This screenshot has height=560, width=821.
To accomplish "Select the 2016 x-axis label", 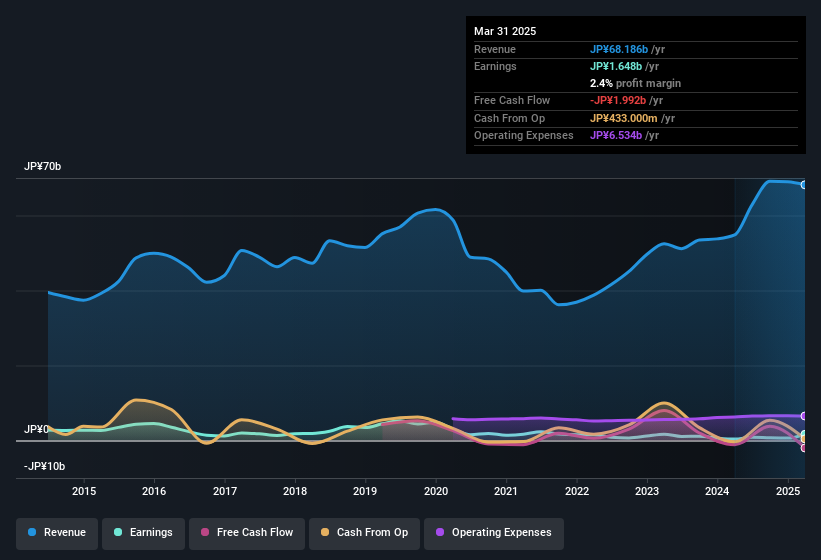I will click(154, 491).
